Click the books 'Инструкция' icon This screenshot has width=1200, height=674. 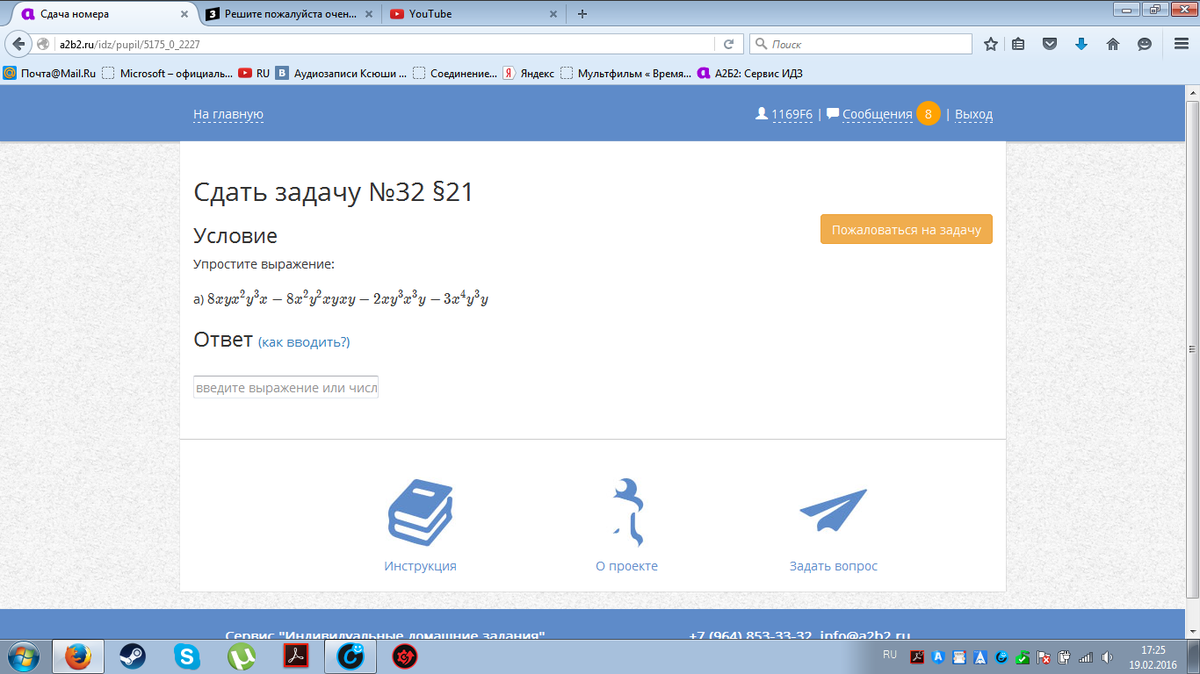(x=420, y=513)
